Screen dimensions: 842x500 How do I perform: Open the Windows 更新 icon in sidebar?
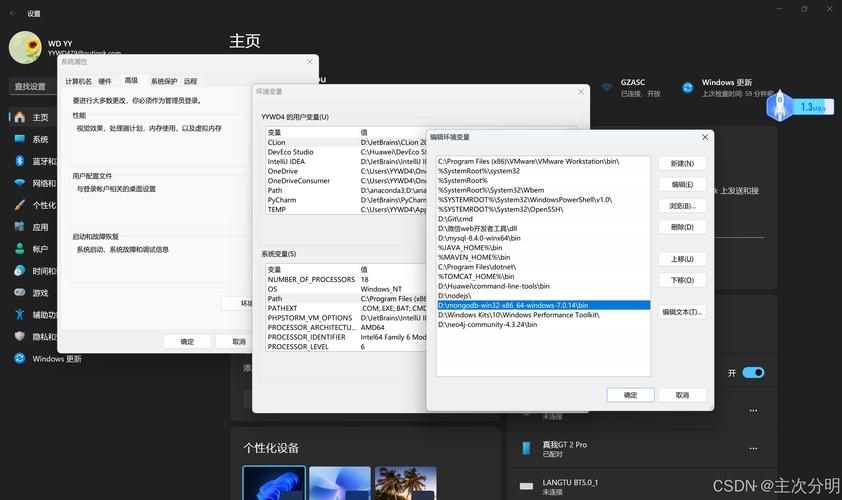[x=20, y=358]
